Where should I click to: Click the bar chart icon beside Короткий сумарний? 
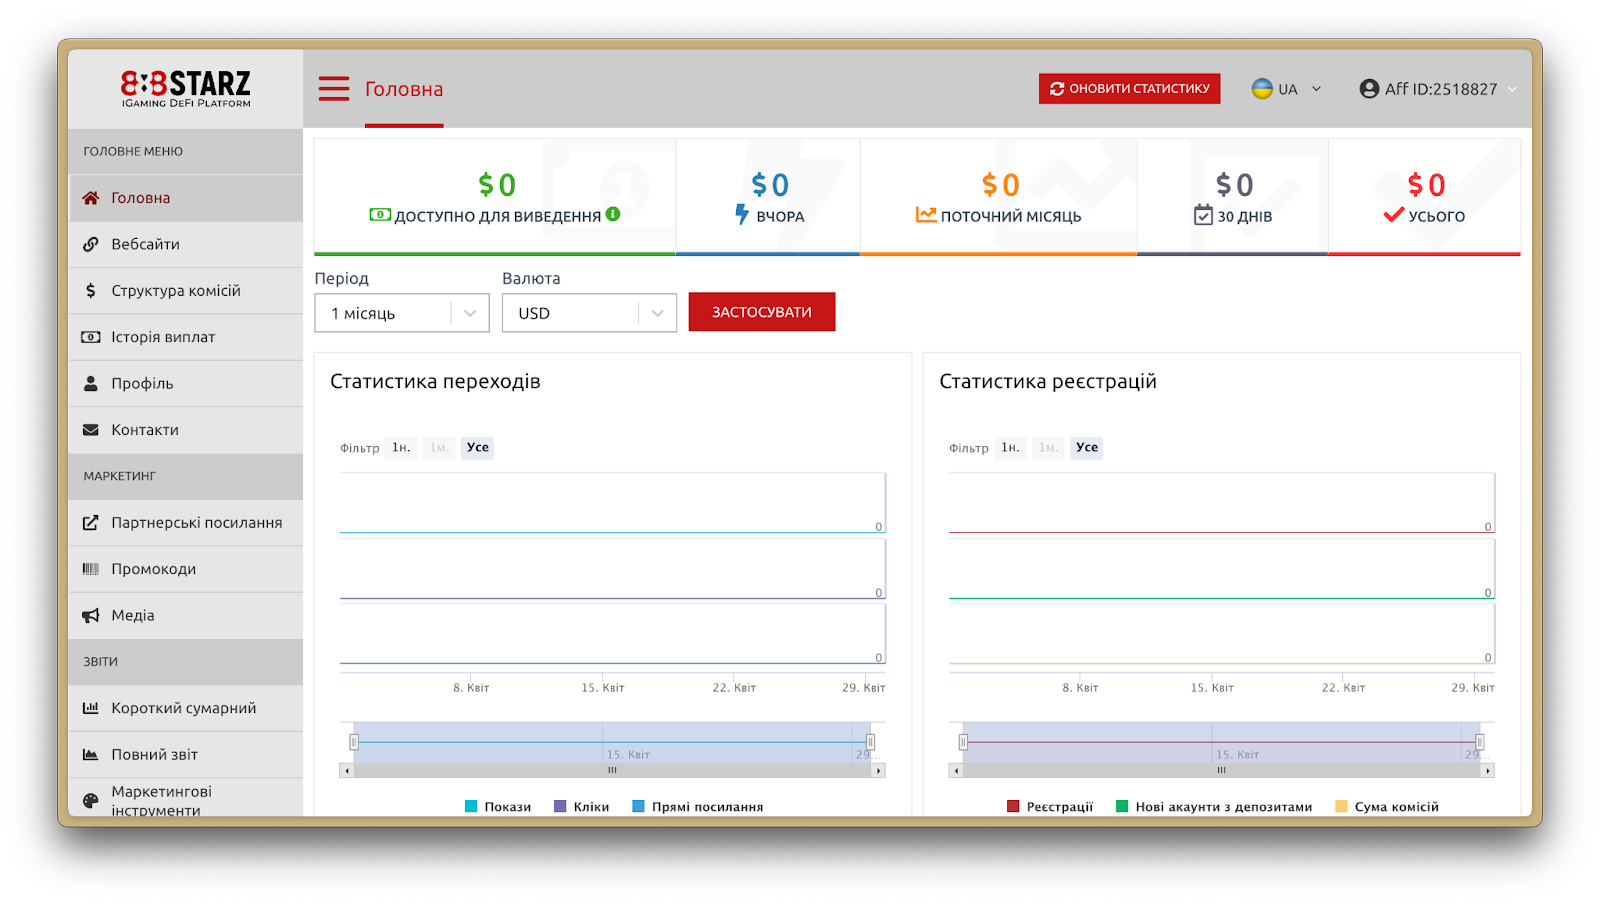(x=91, y=708)
